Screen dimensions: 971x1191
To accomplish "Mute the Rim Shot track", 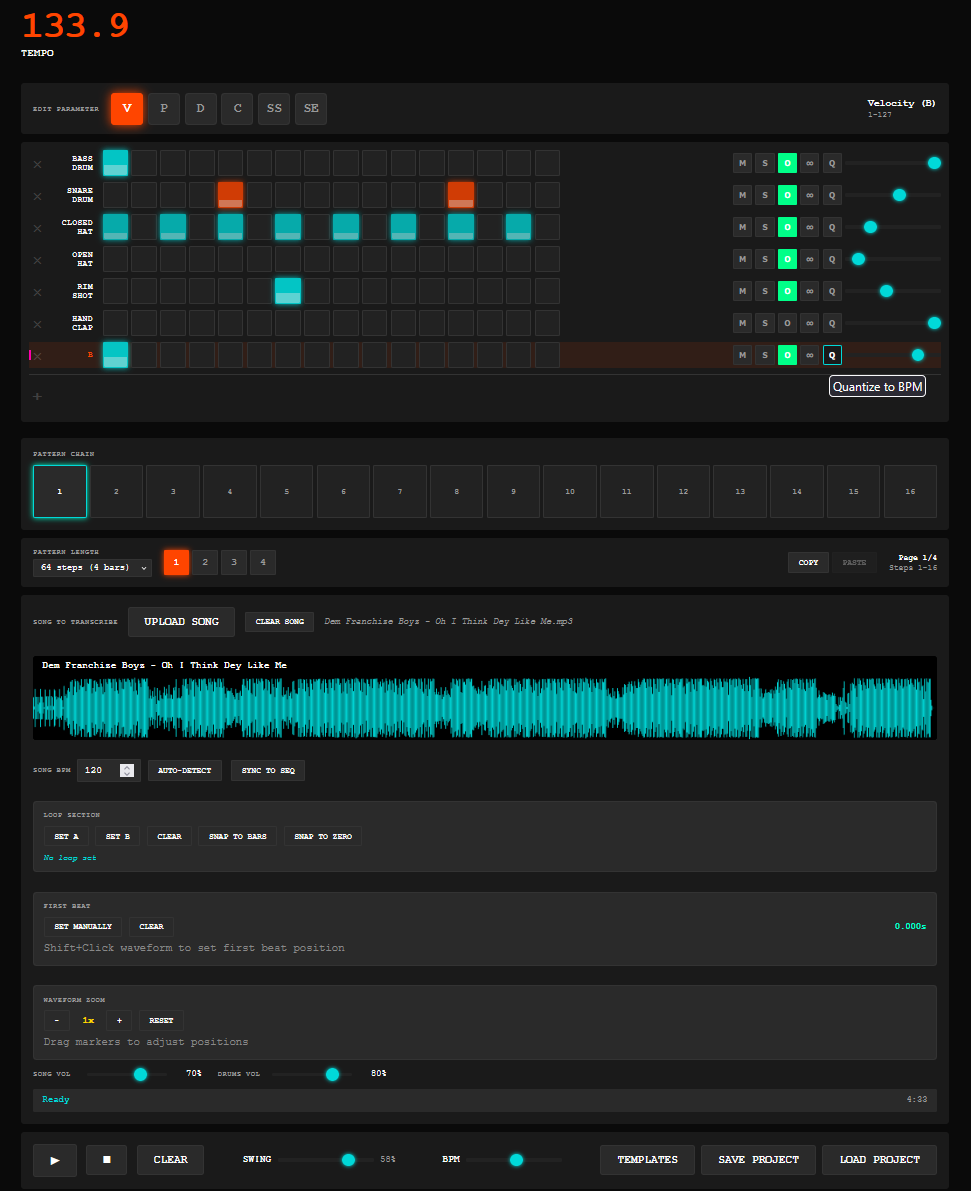I will pos(742,291).
